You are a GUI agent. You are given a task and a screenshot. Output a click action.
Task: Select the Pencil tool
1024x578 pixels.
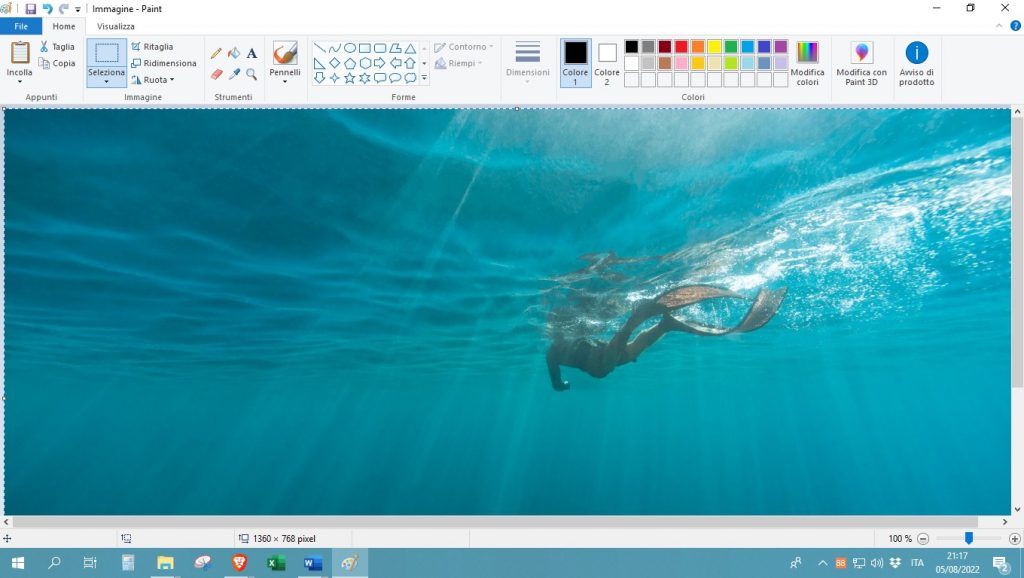point(216,53)
